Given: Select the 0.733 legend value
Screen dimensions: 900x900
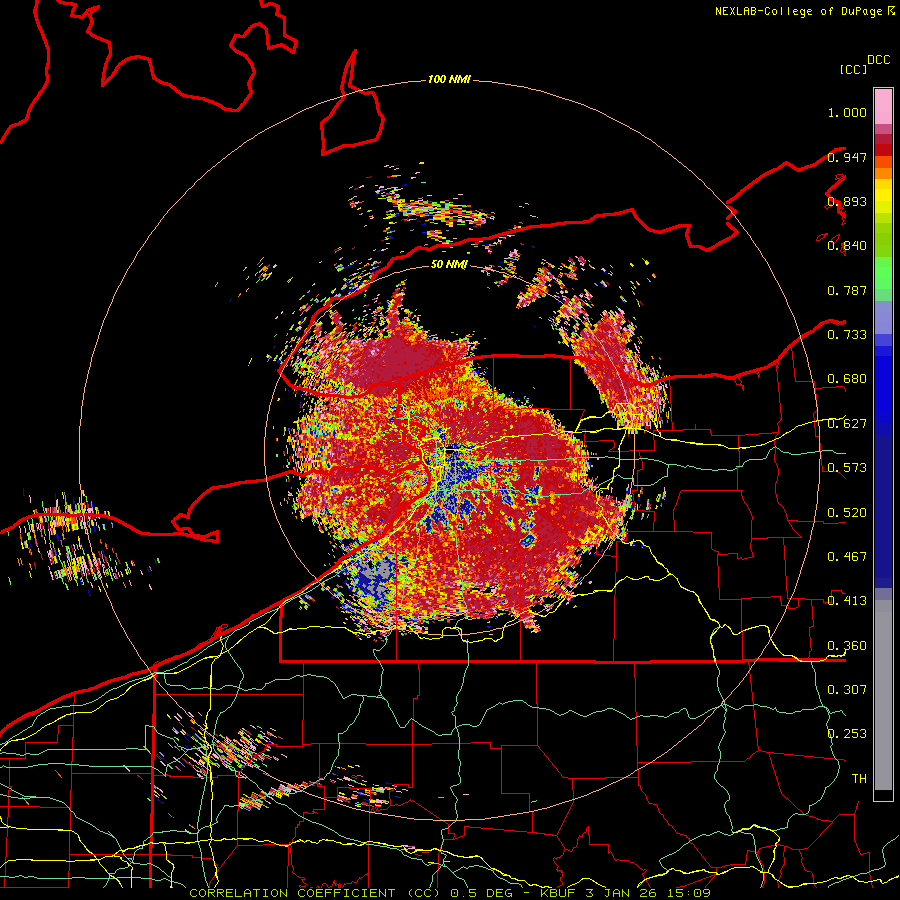Looking at the screenshot, I should [x=847, y=334].
